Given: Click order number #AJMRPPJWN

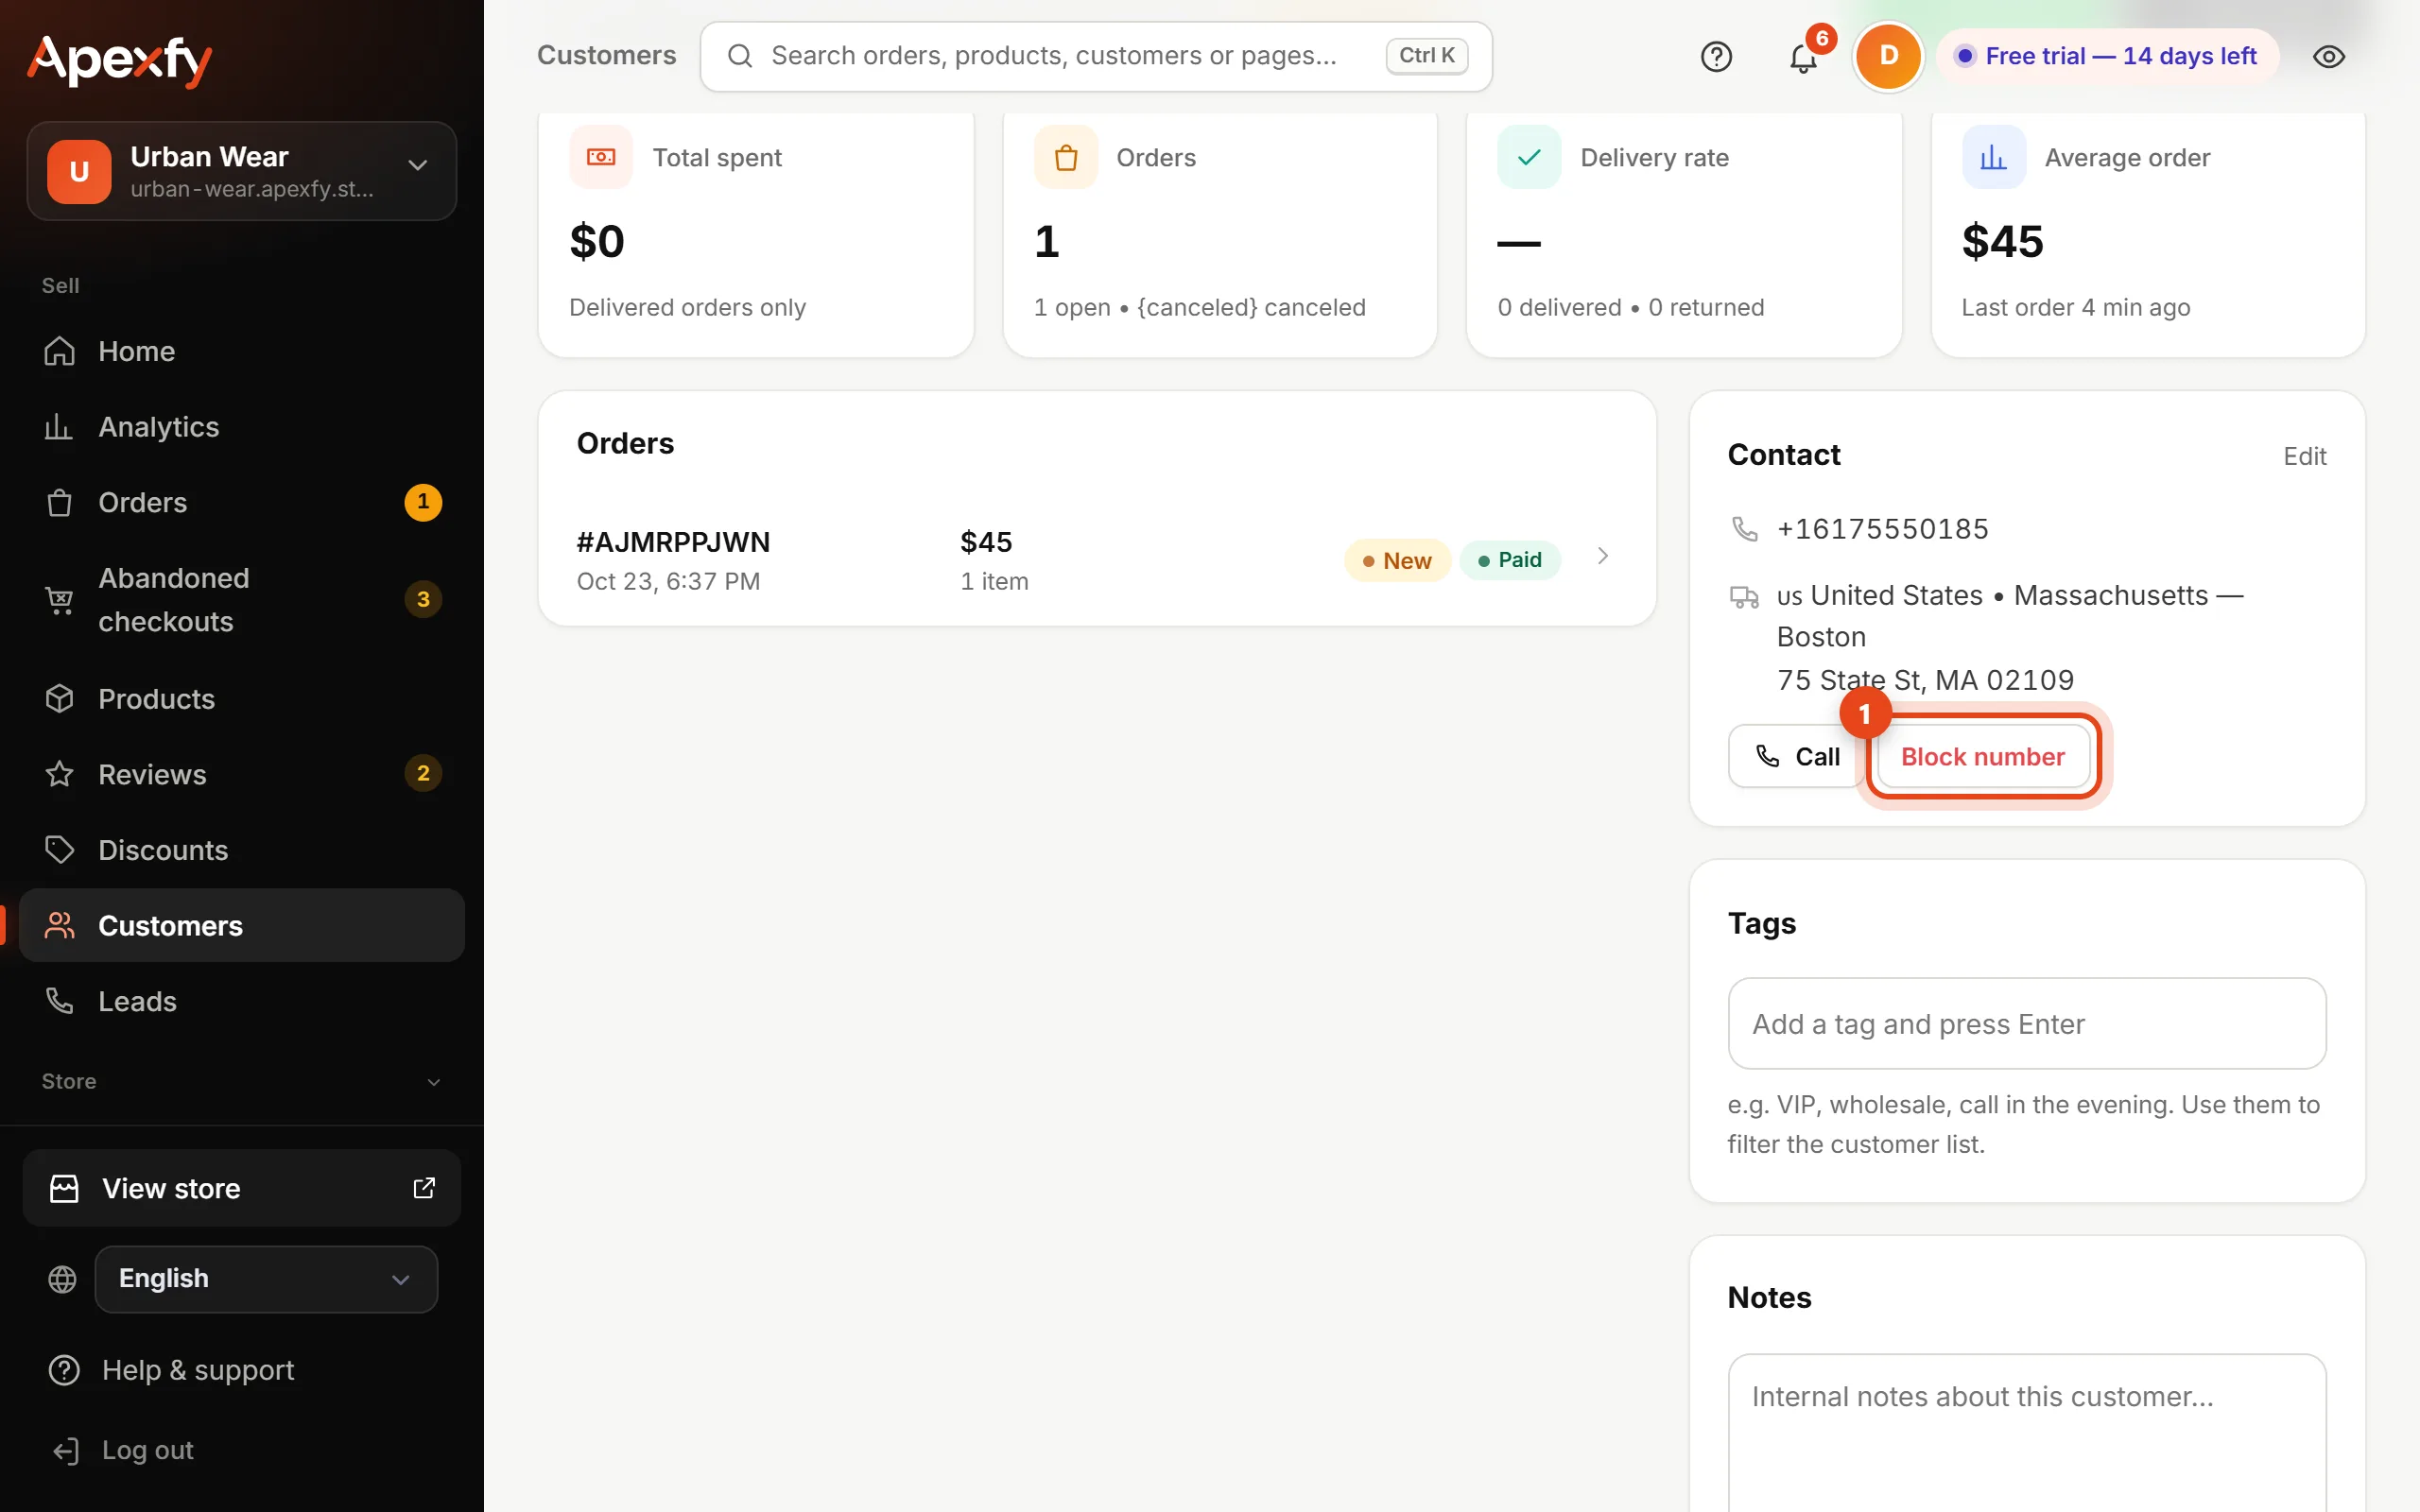Looking at the screenshot, I should coord(673,542).
